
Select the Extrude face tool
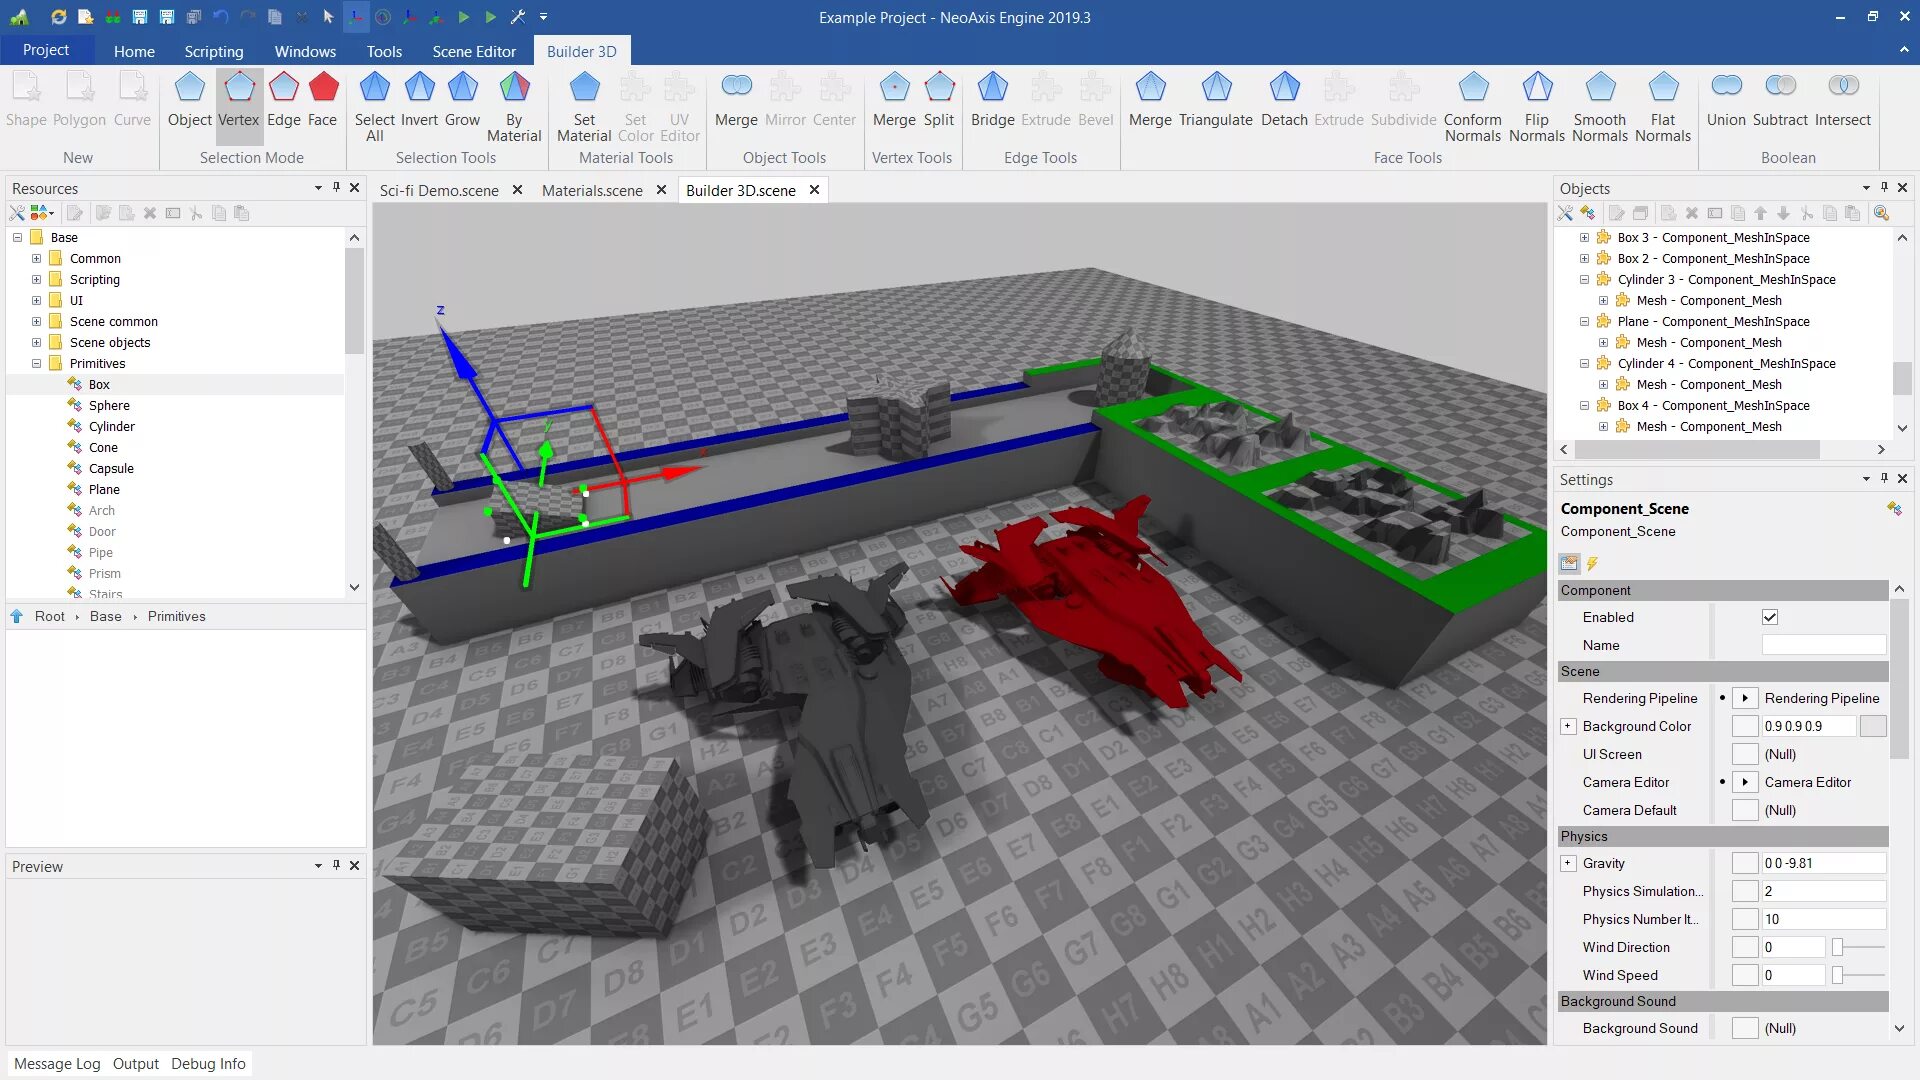(1338, 99)
